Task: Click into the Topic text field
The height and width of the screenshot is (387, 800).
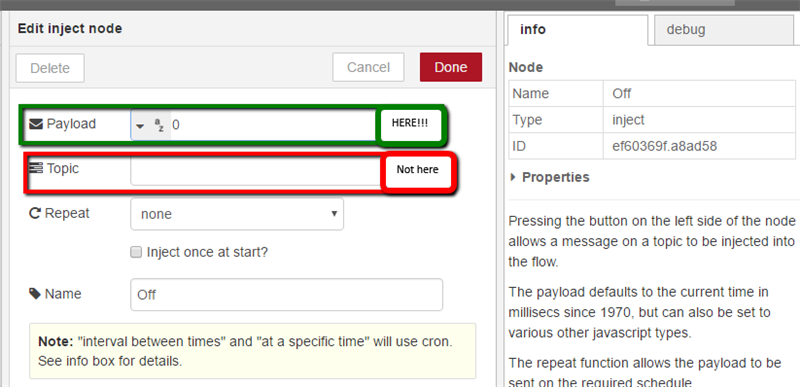Action: tap(257, 171)
